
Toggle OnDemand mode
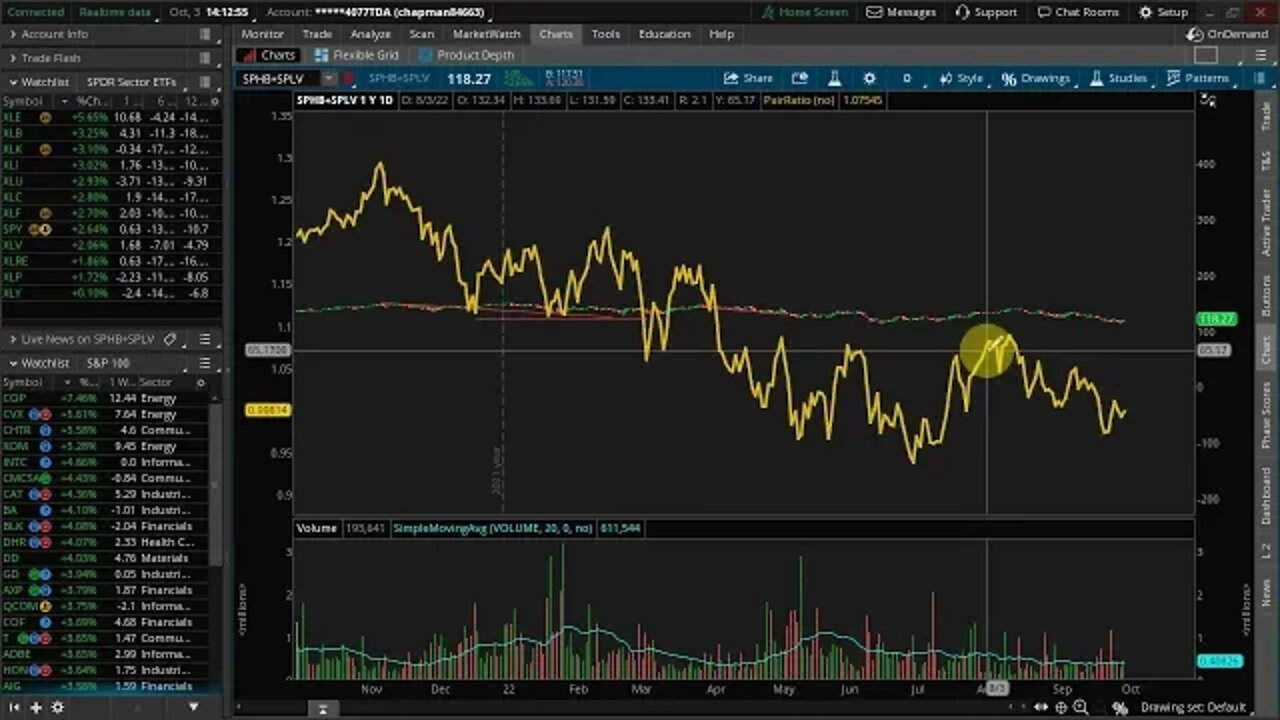1228,34
